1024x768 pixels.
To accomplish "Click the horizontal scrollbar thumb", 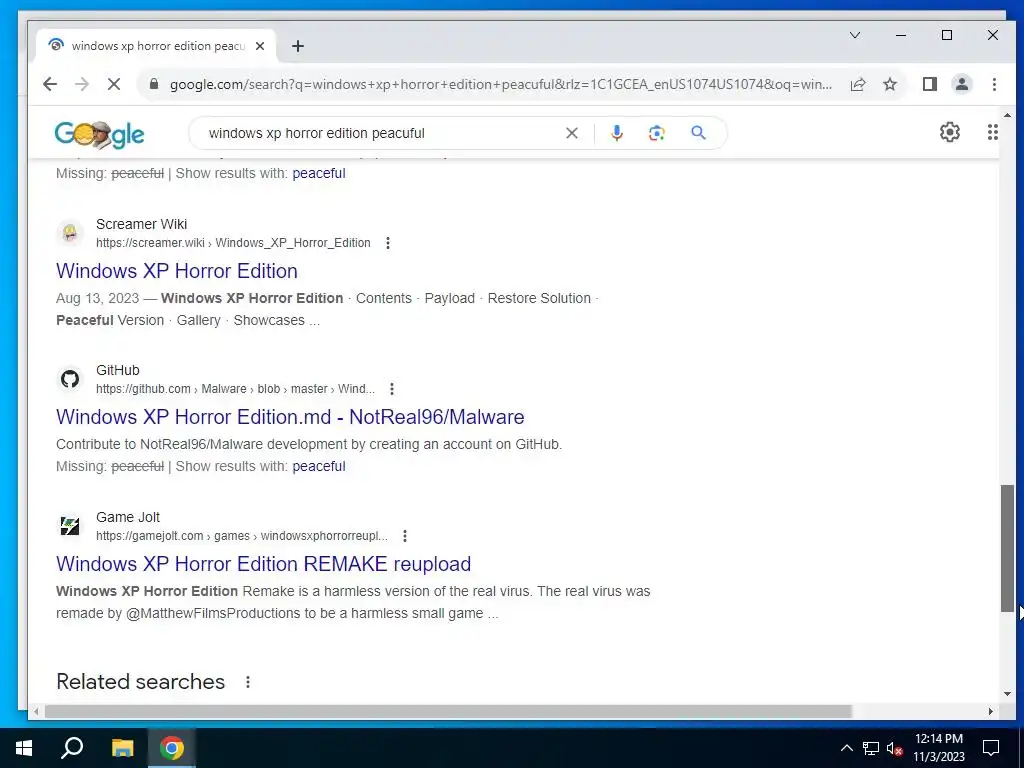I will 448,711.
